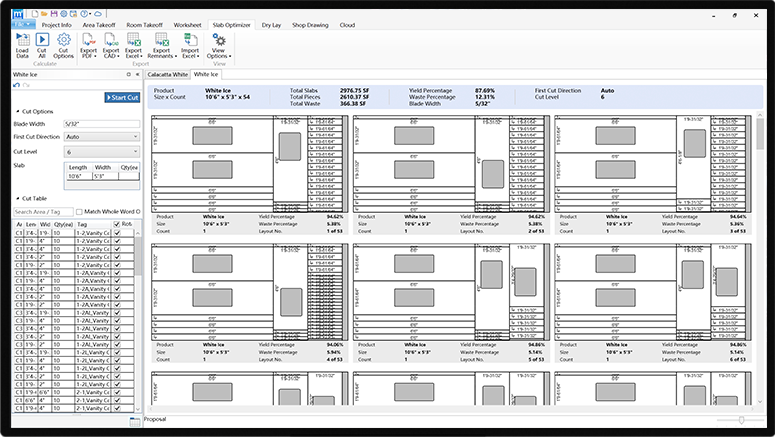Uncheck the first cut table row checkbox
775x437 pixels.
[x=117, y=234]
